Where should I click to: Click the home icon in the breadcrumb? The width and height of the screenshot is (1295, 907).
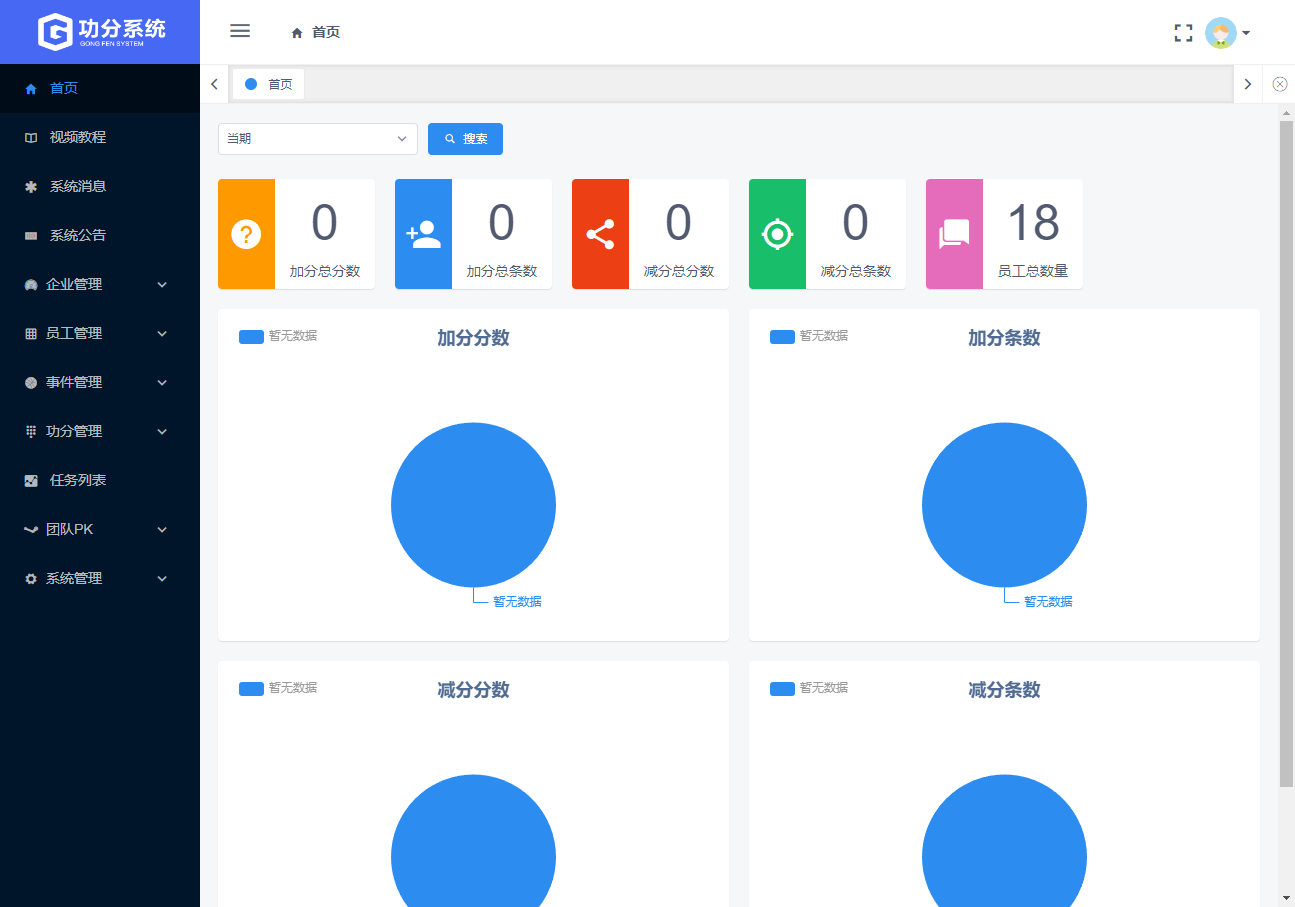tap(297, 33)
